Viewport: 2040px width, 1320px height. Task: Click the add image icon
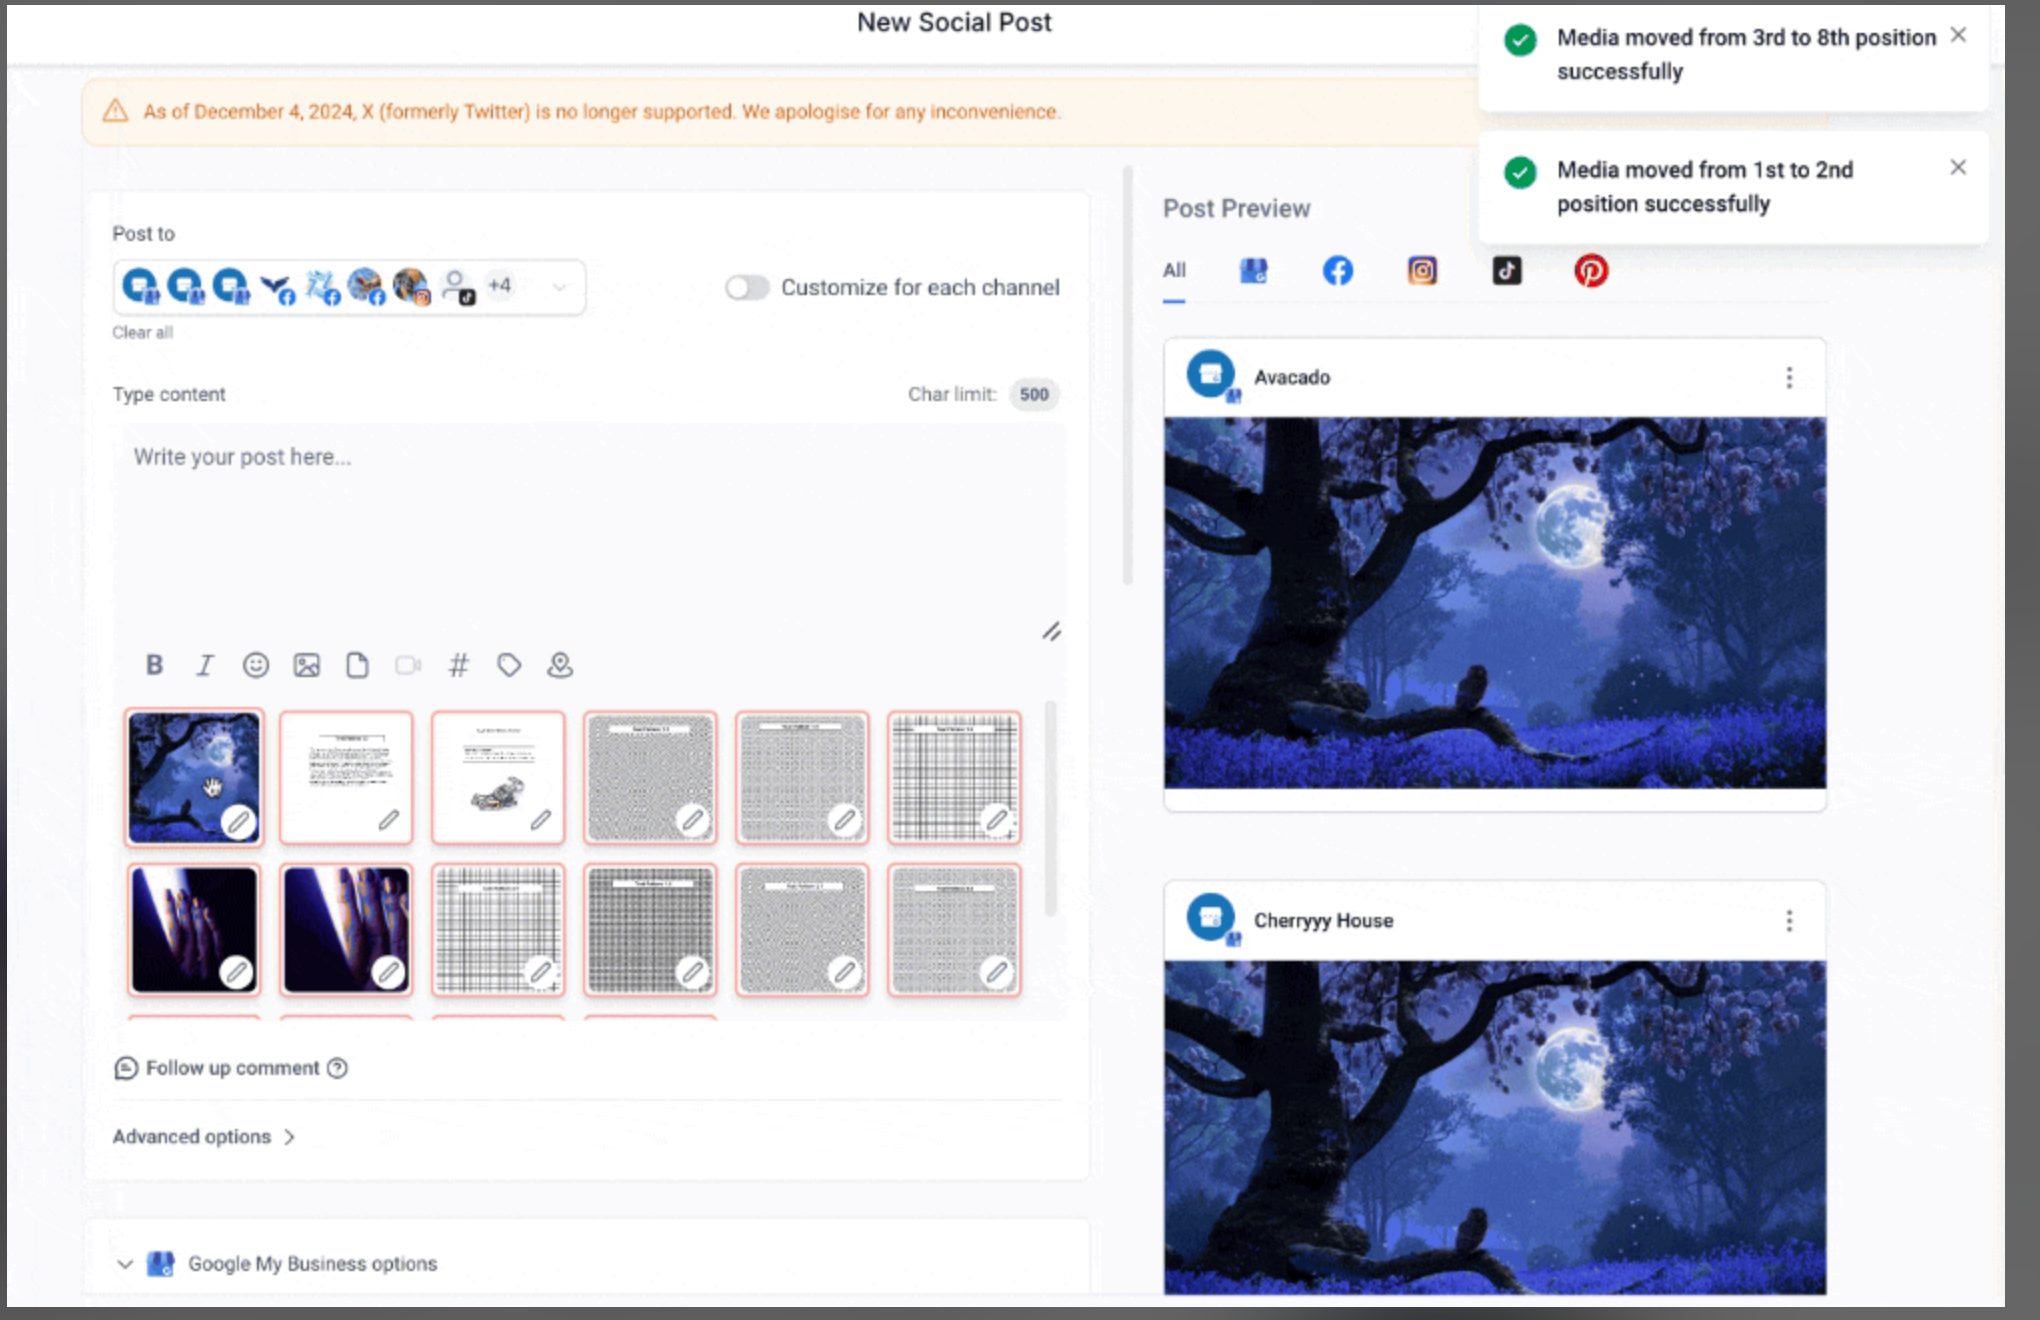coord(307,665)
